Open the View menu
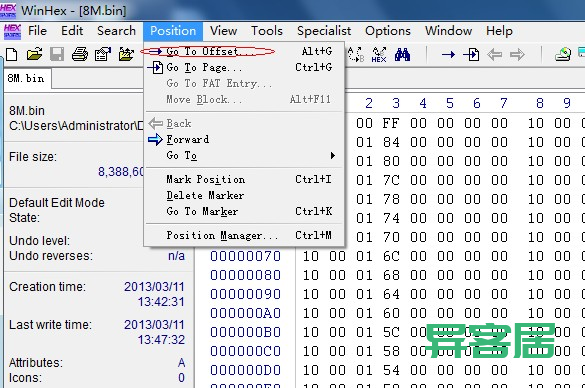This screenshot has width=585, height=388. (x=223, y=31)
